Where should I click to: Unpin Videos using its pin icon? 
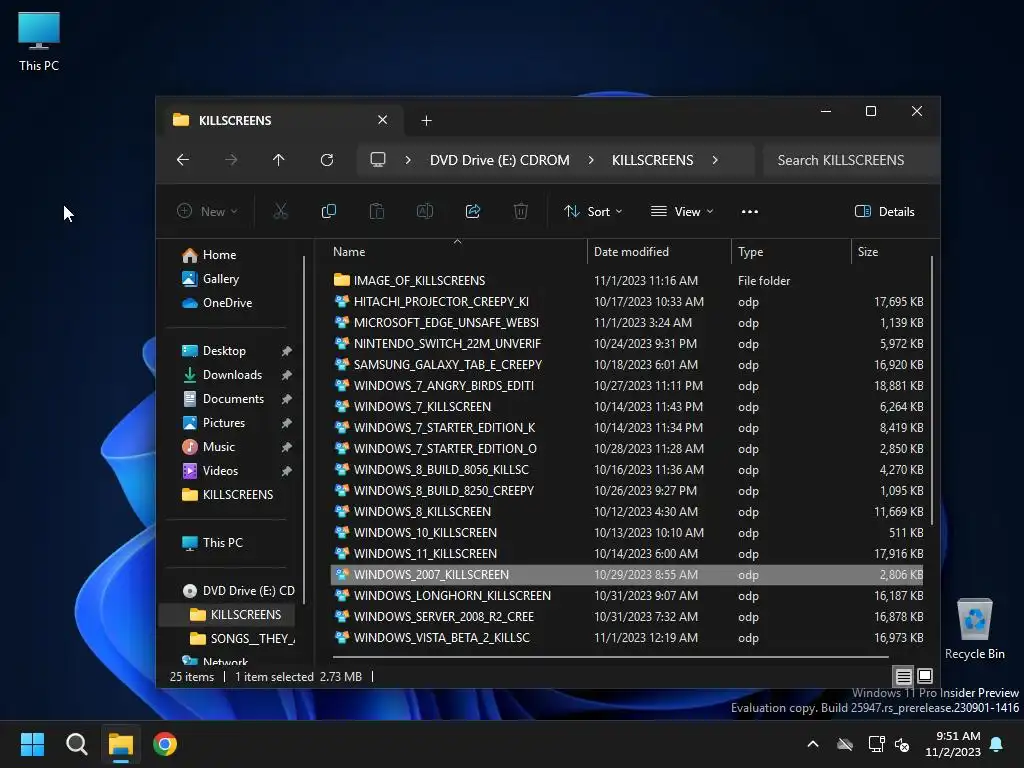286,471
